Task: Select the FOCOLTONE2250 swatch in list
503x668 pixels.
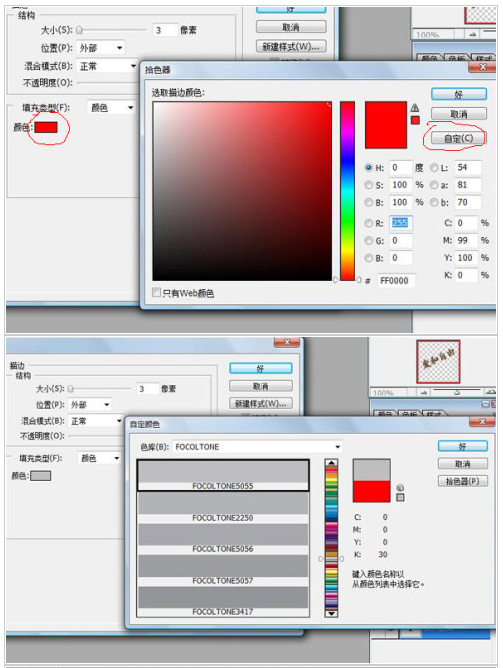Action: [223, 507]
